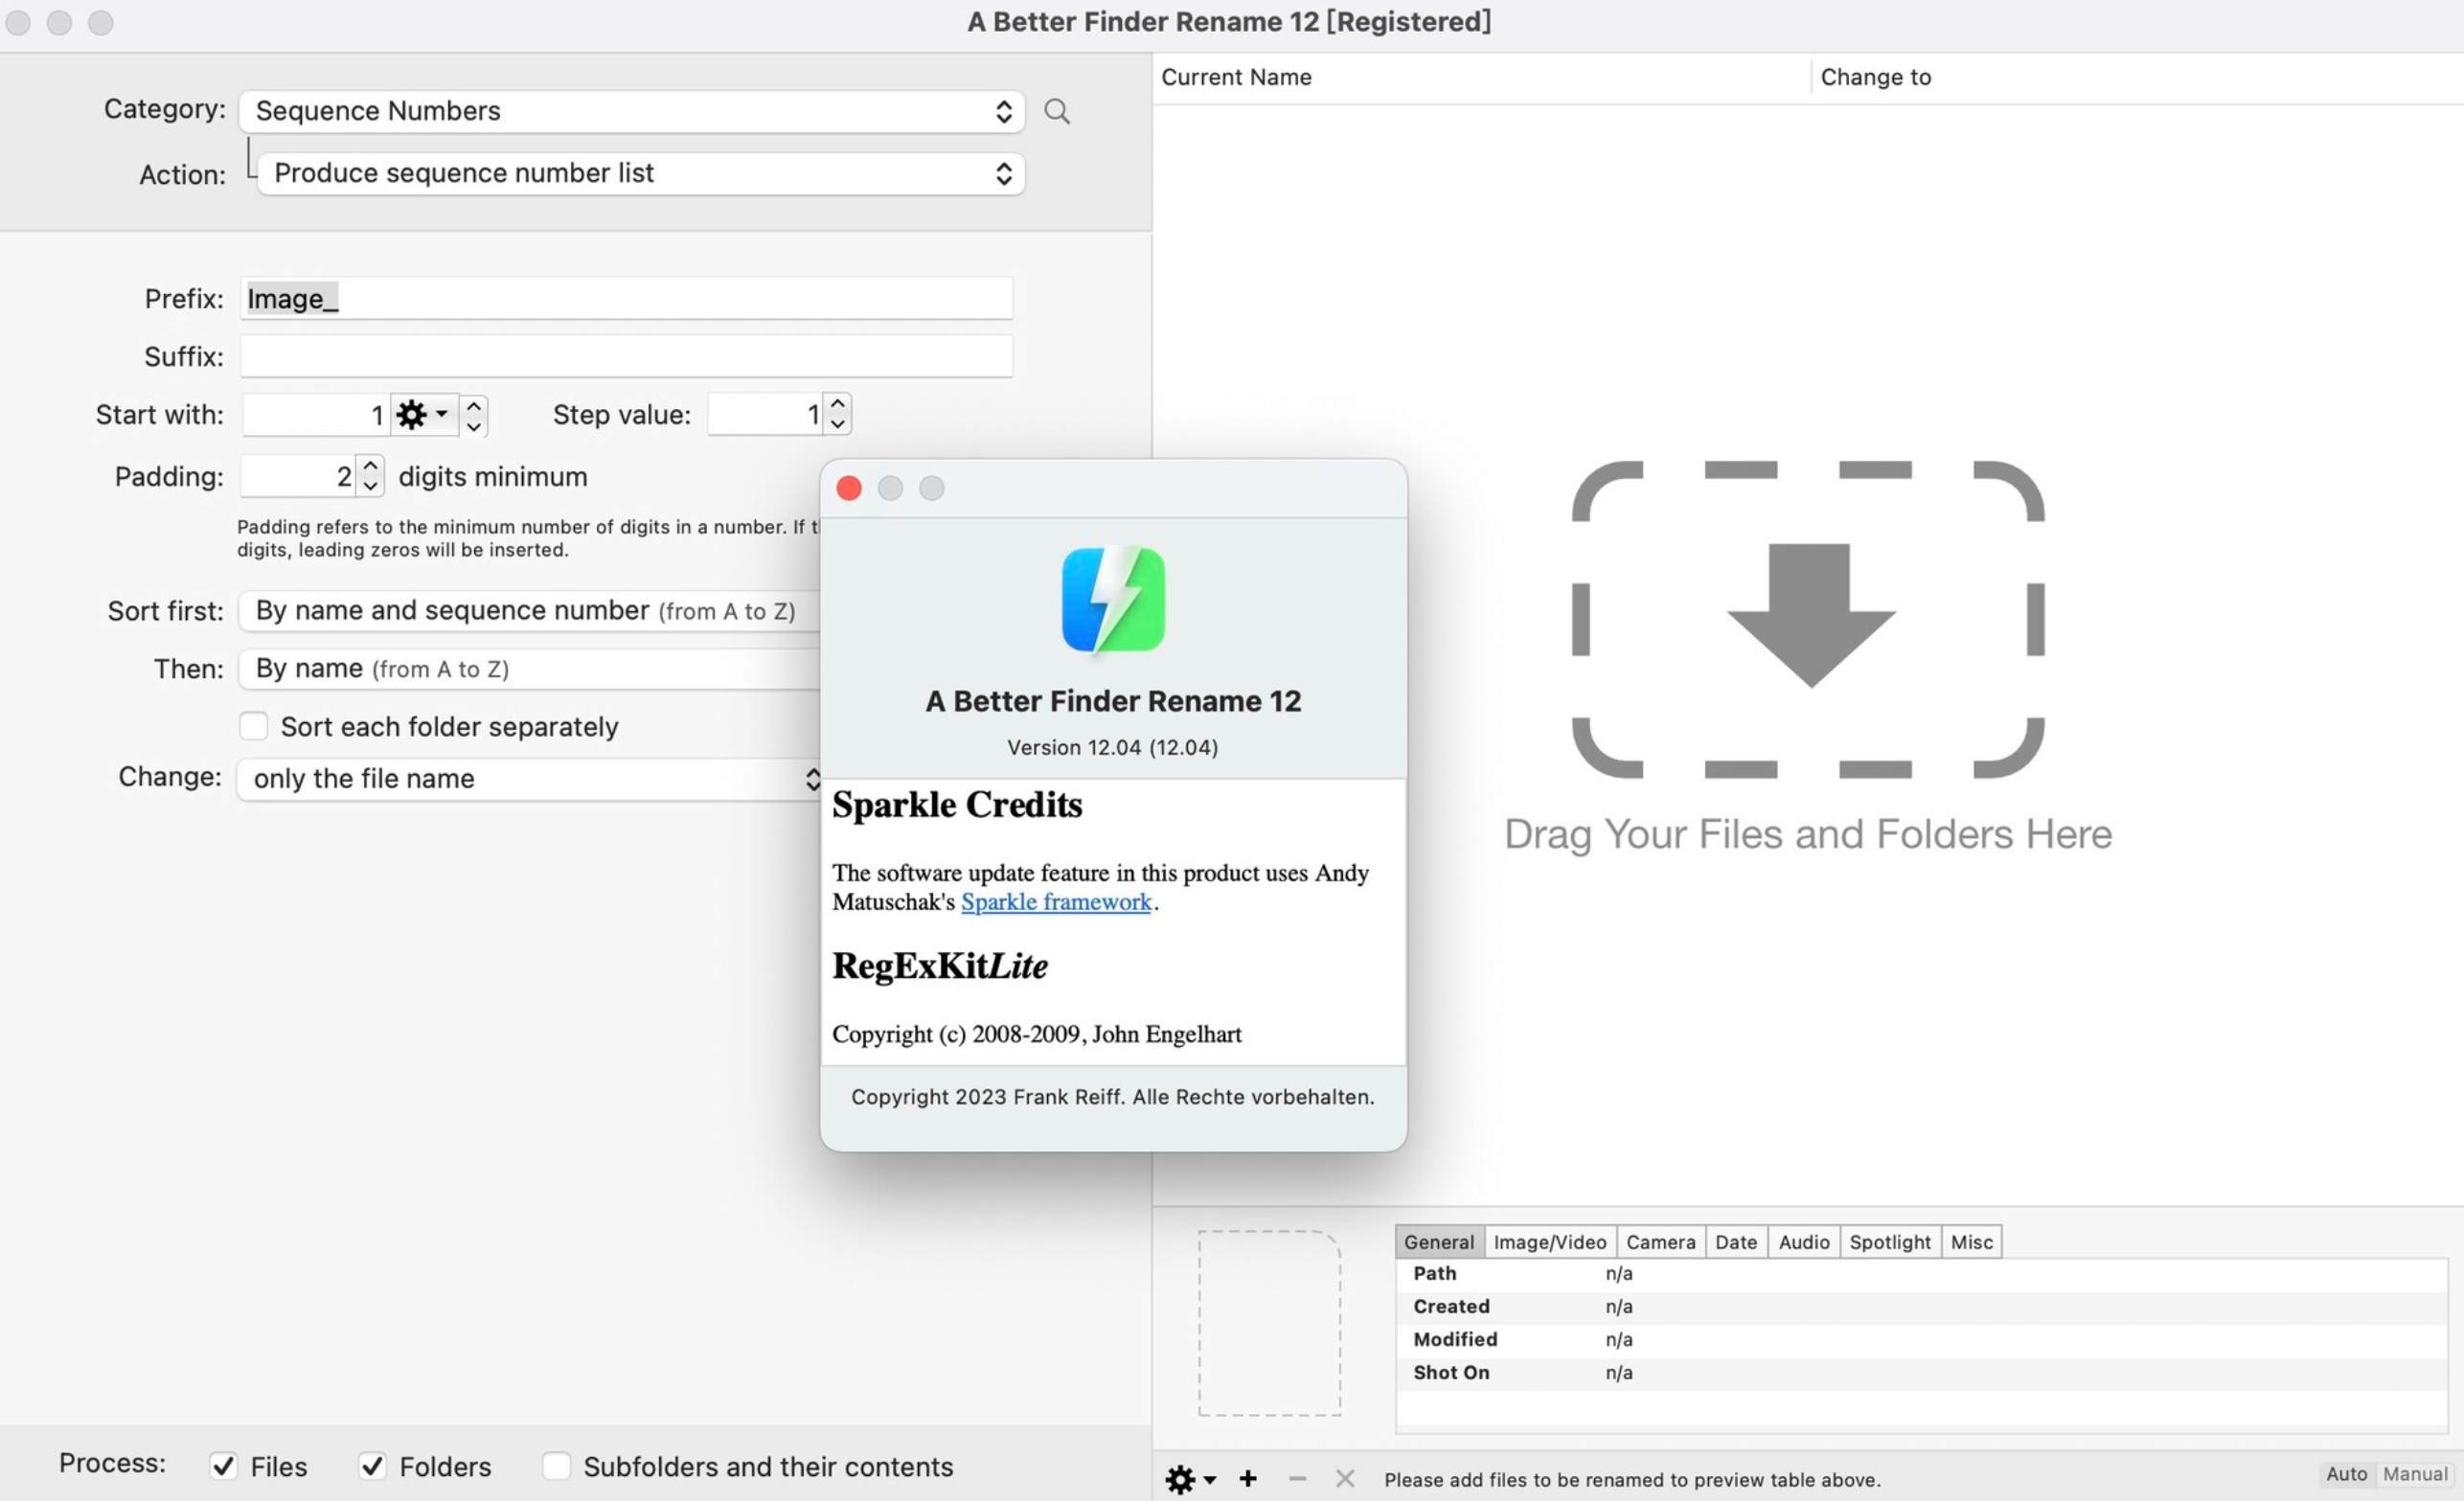Click in the Prefix text field
This screenshot has height=1501, width=2464.
point(626,298)
